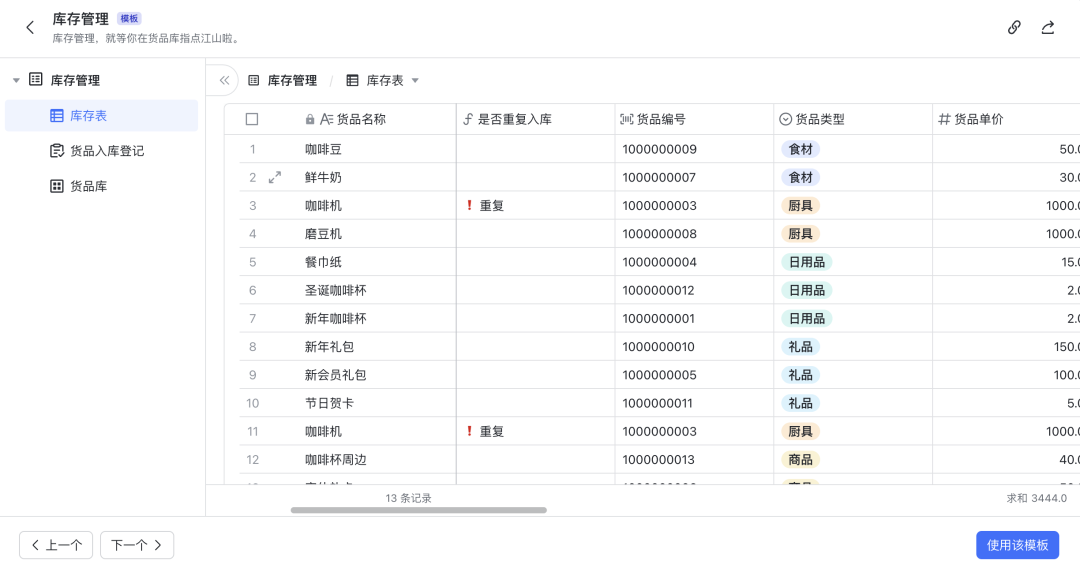1080x568 pixels.
Task: Click formula icon in 是否重复入库 header
Action: [468, 119]
